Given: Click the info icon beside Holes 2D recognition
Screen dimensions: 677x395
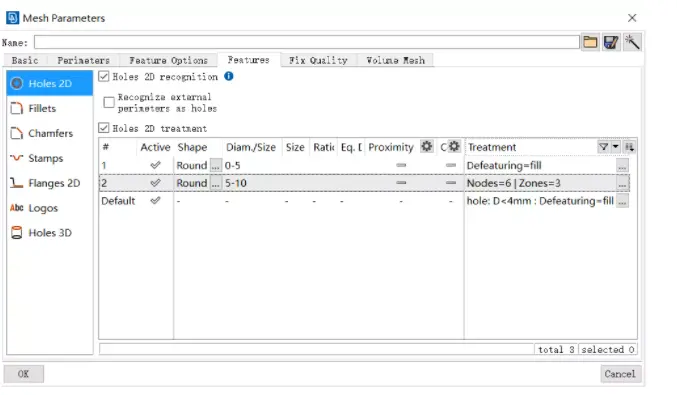Looking at the screenshot, I should click(228, 76).
